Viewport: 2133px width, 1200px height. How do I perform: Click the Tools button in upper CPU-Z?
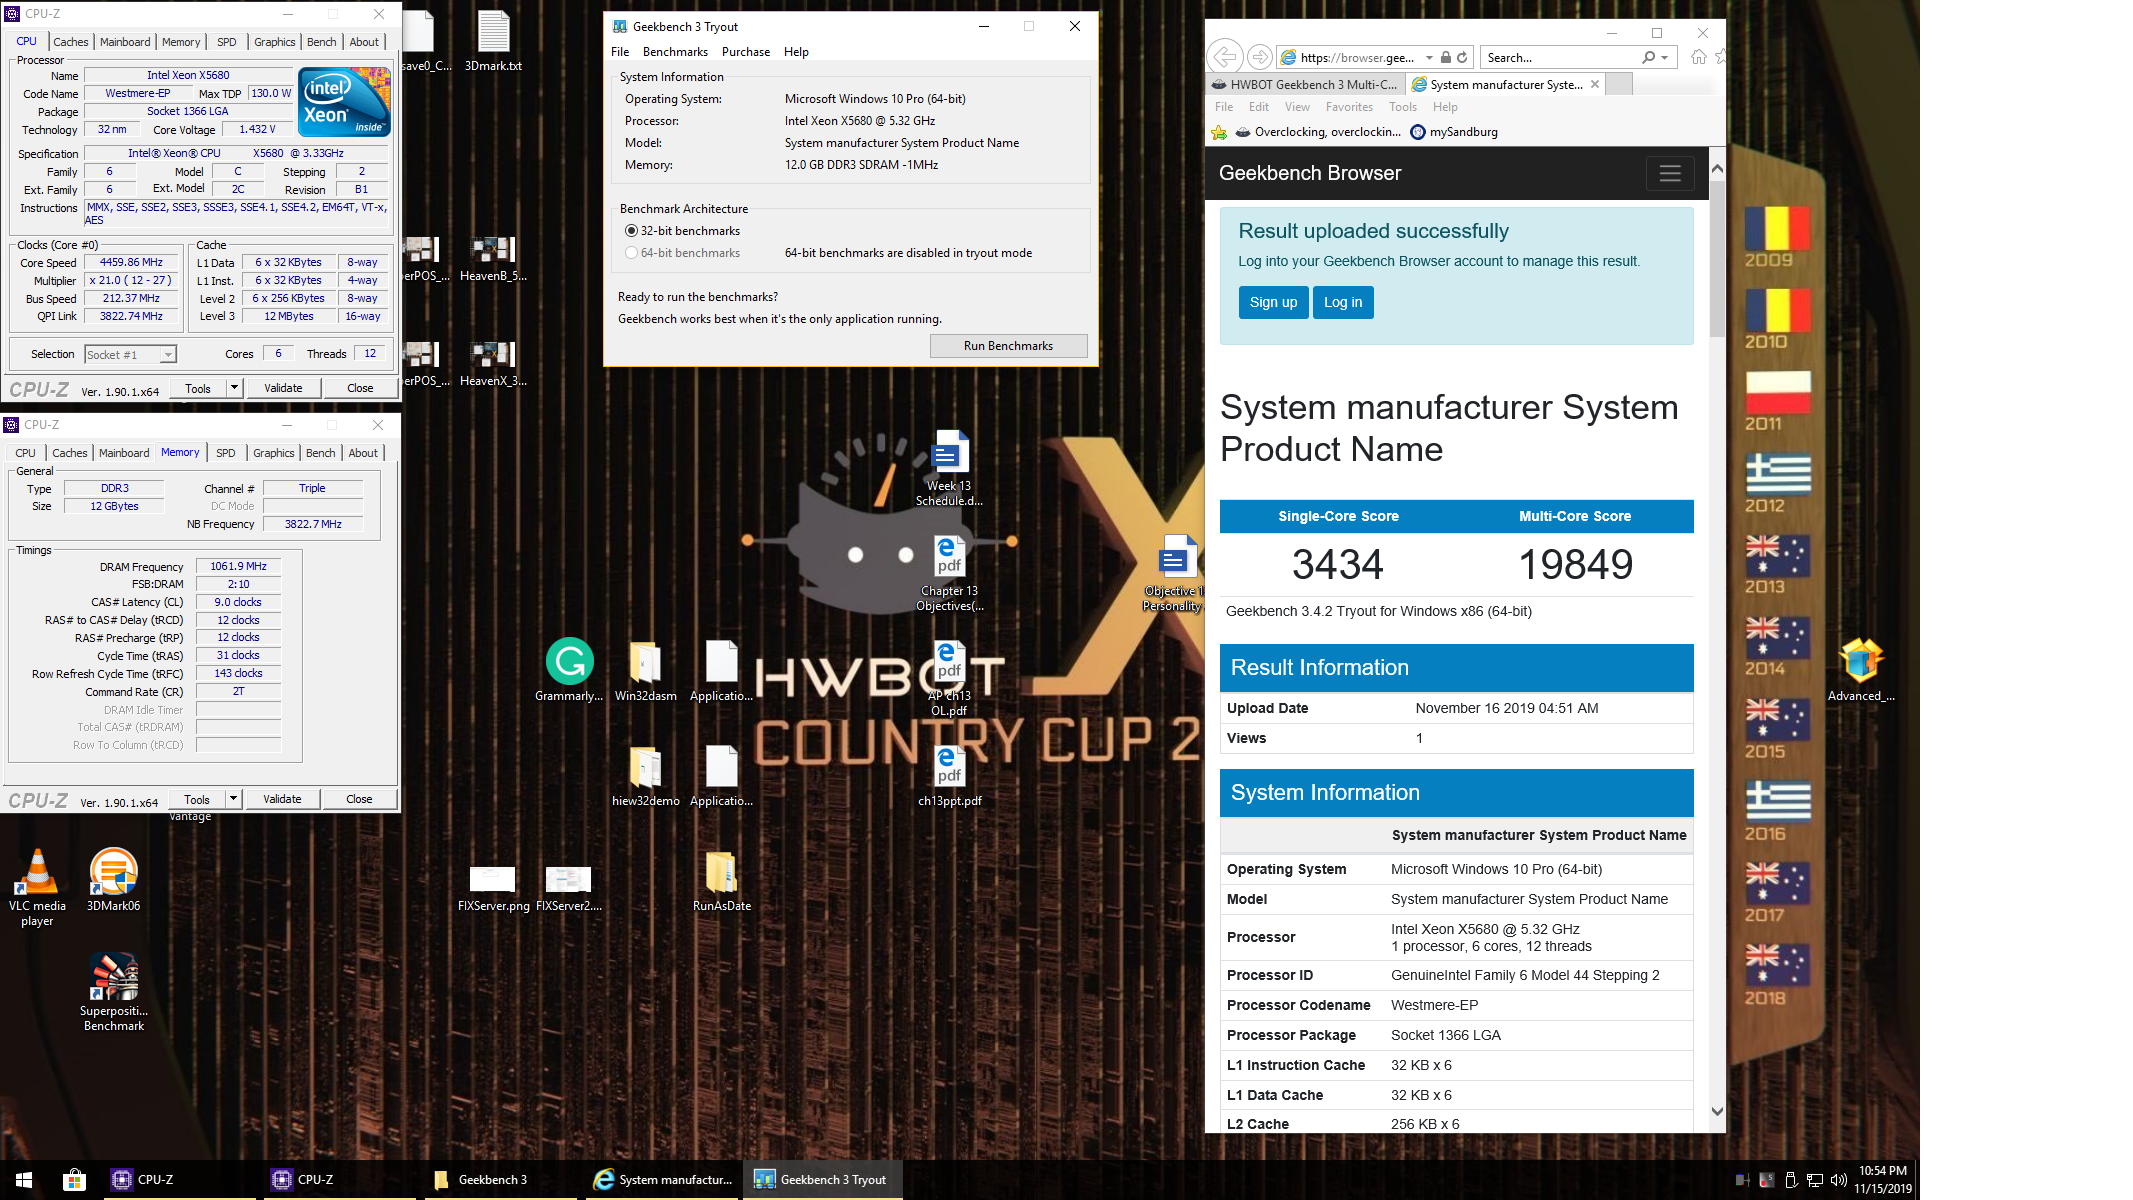pos(198,388)
